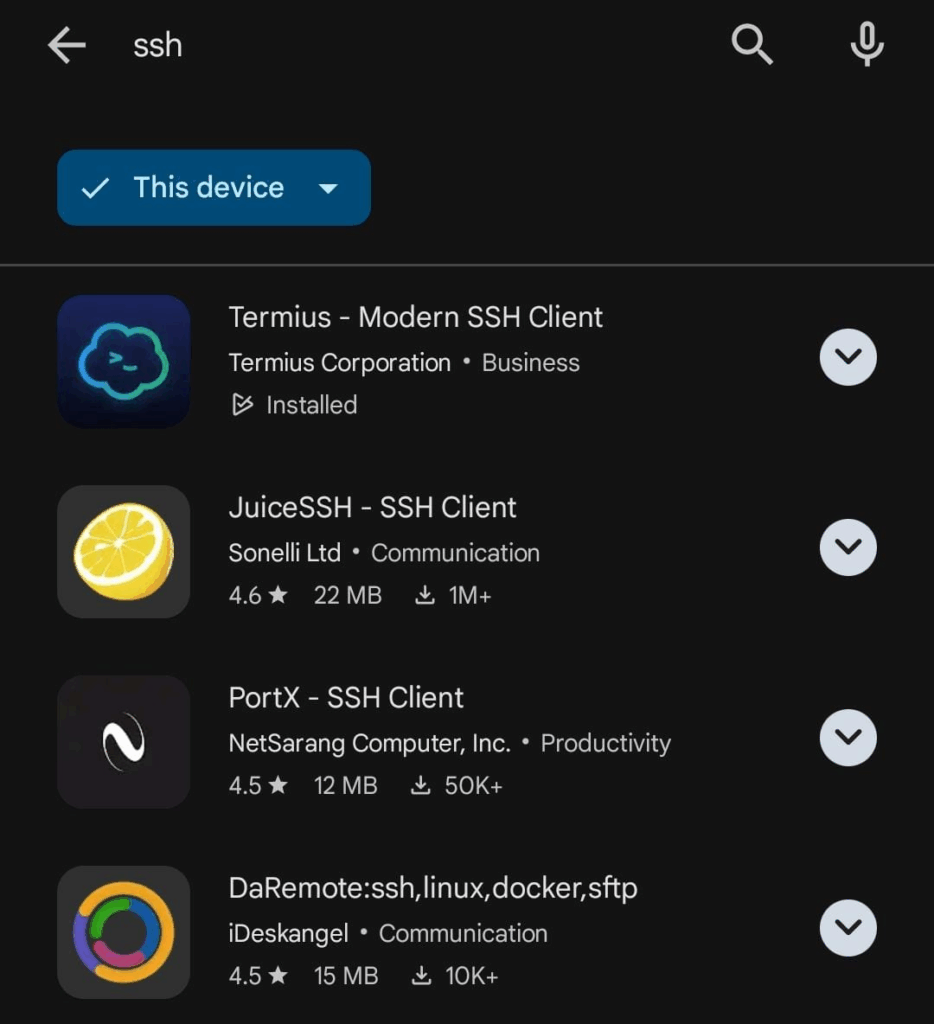Activate voice search microphone icon
934x1024 pixels.
click(x=867, y=44)
